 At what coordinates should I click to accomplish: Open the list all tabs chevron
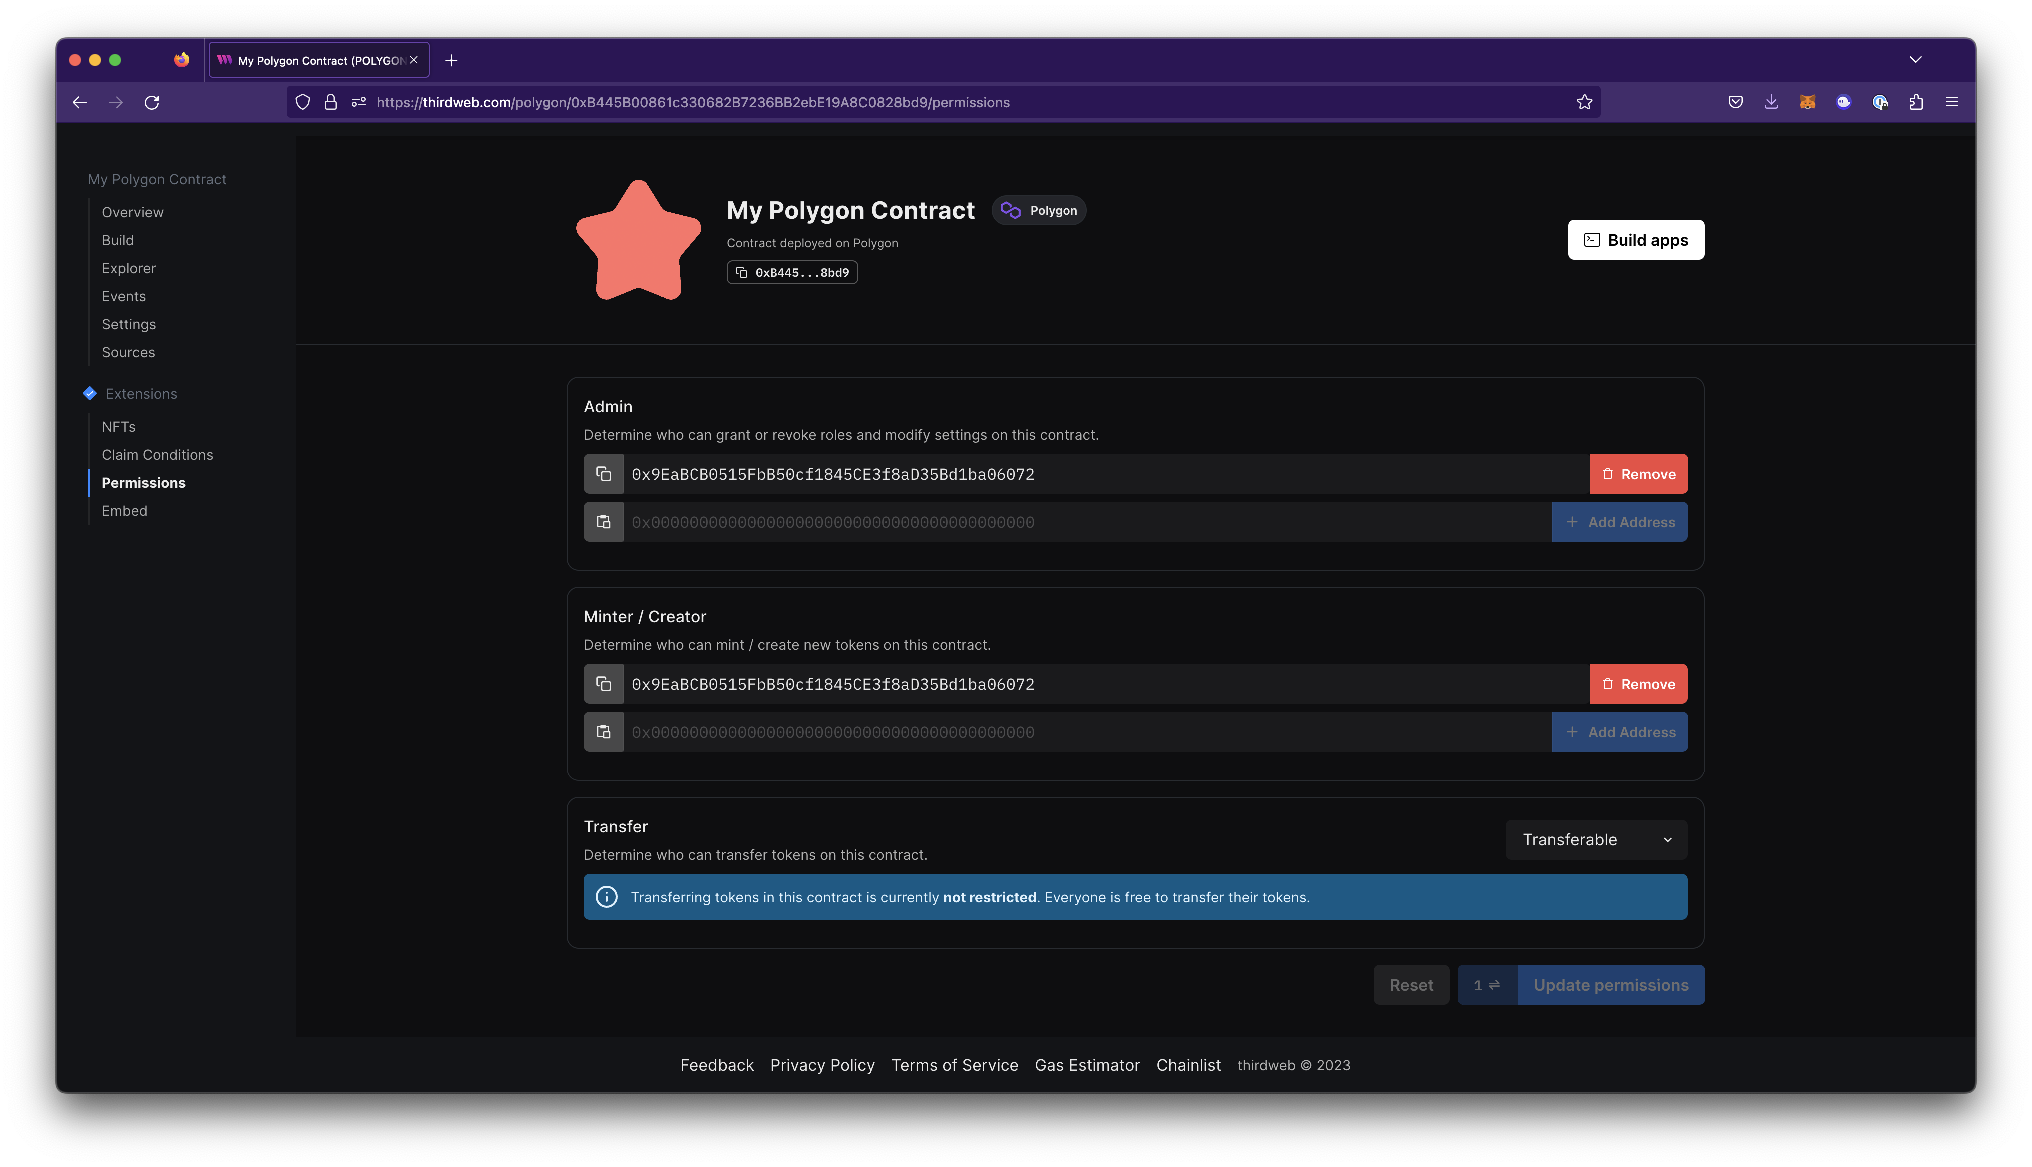coord(1916,60)
